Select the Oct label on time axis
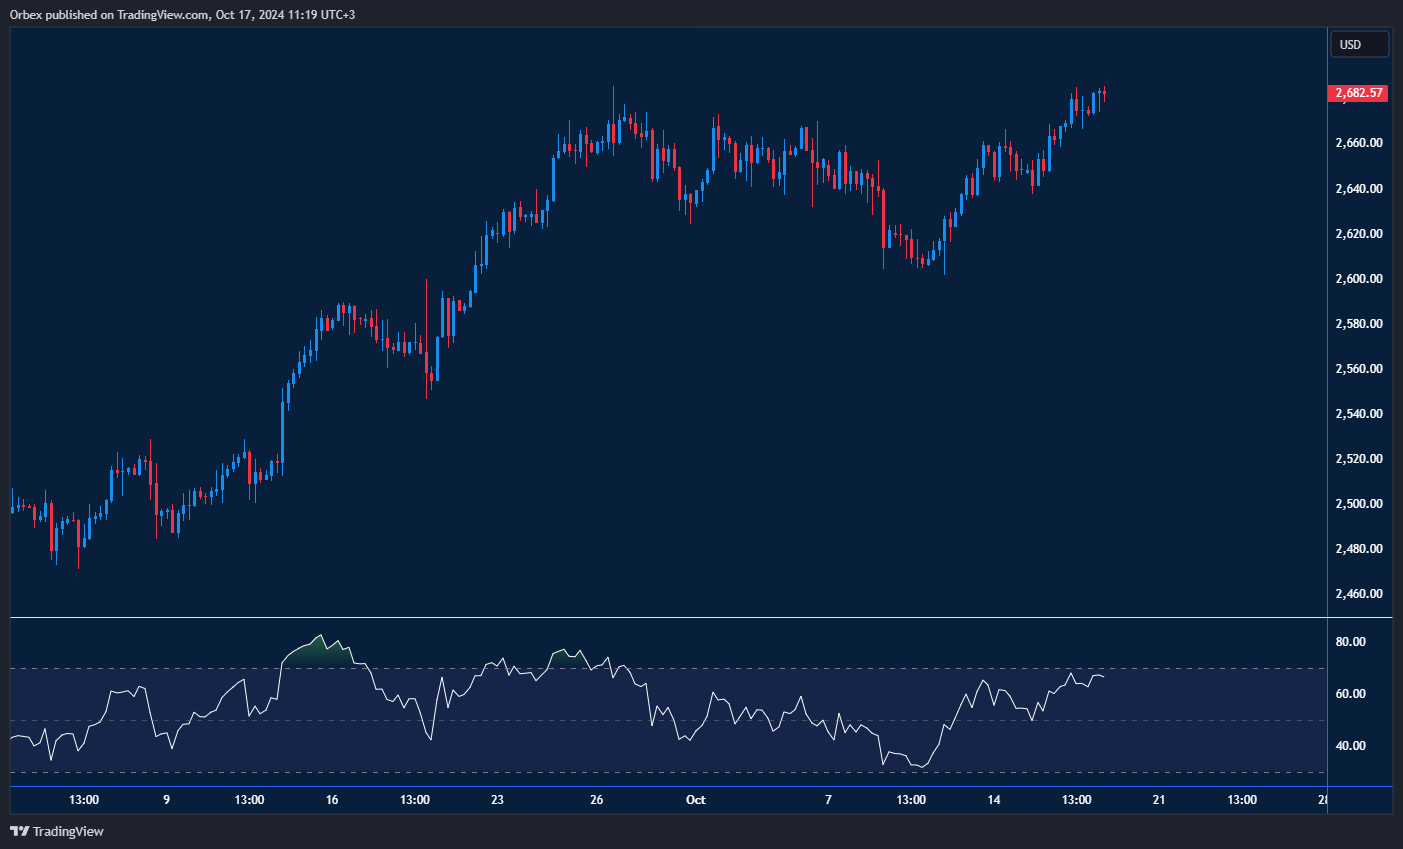The width and height of the screenshot is (1403, 849). [695, 800]
